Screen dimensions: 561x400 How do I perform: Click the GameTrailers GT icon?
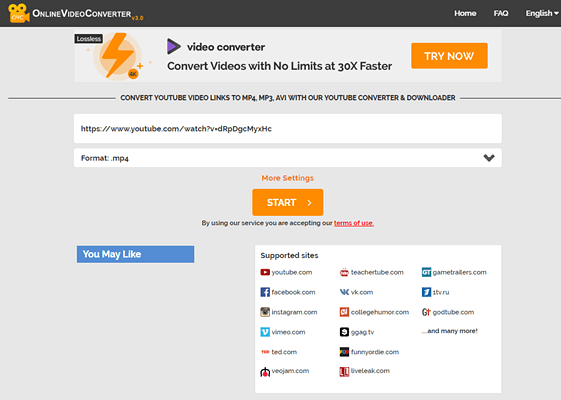click(x=426, y=272)
